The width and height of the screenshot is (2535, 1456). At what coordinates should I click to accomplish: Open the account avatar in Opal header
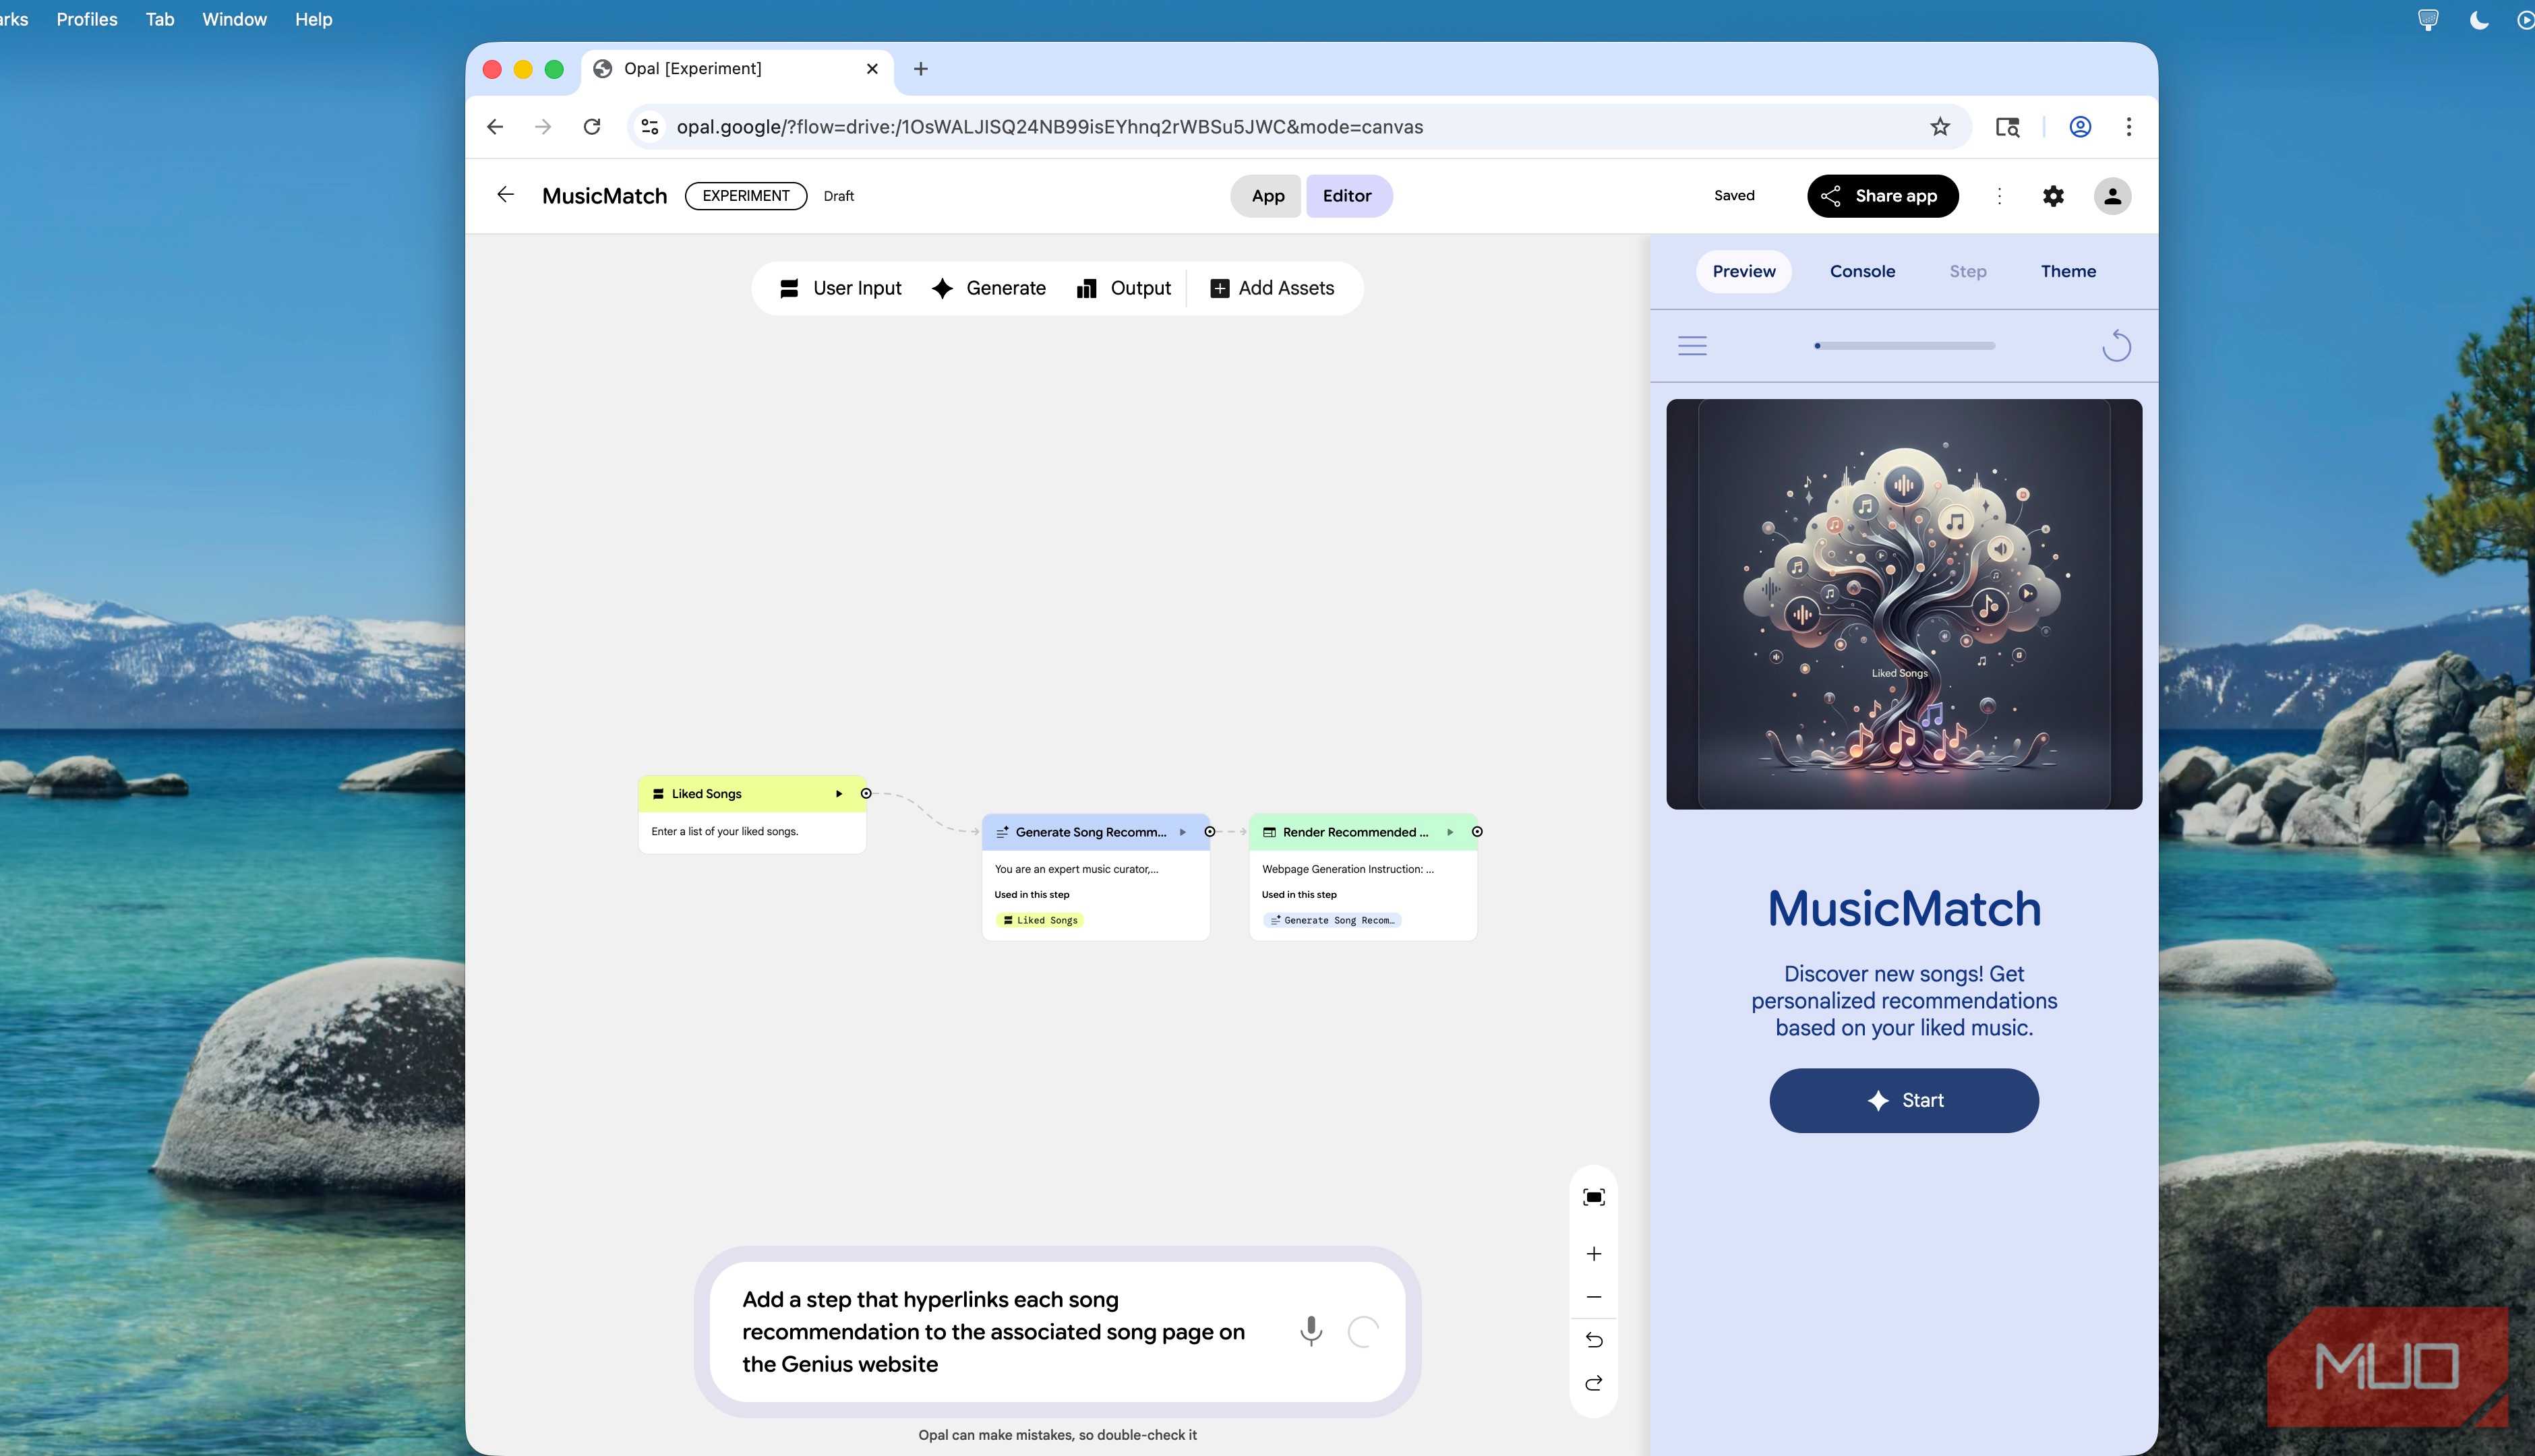[2112, 196]
